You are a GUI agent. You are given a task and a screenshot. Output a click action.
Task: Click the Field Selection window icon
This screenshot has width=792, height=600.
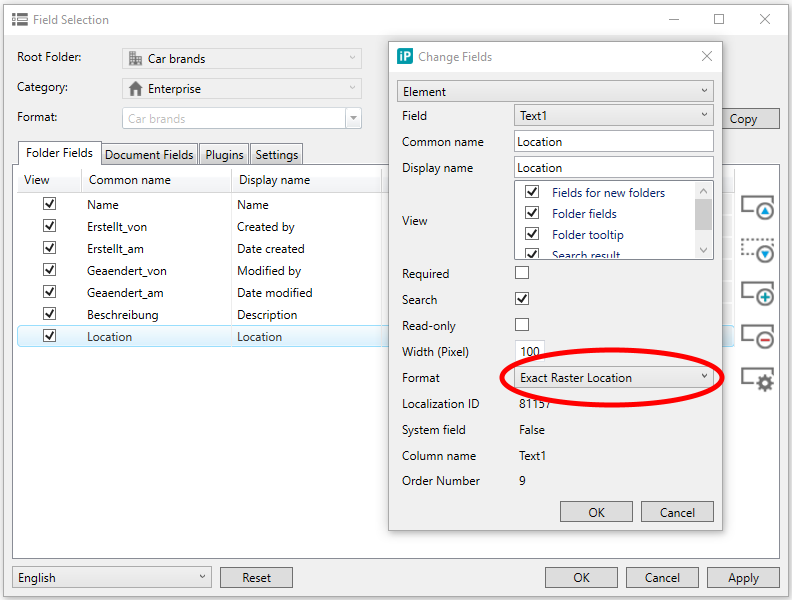(x=20, y=19)
